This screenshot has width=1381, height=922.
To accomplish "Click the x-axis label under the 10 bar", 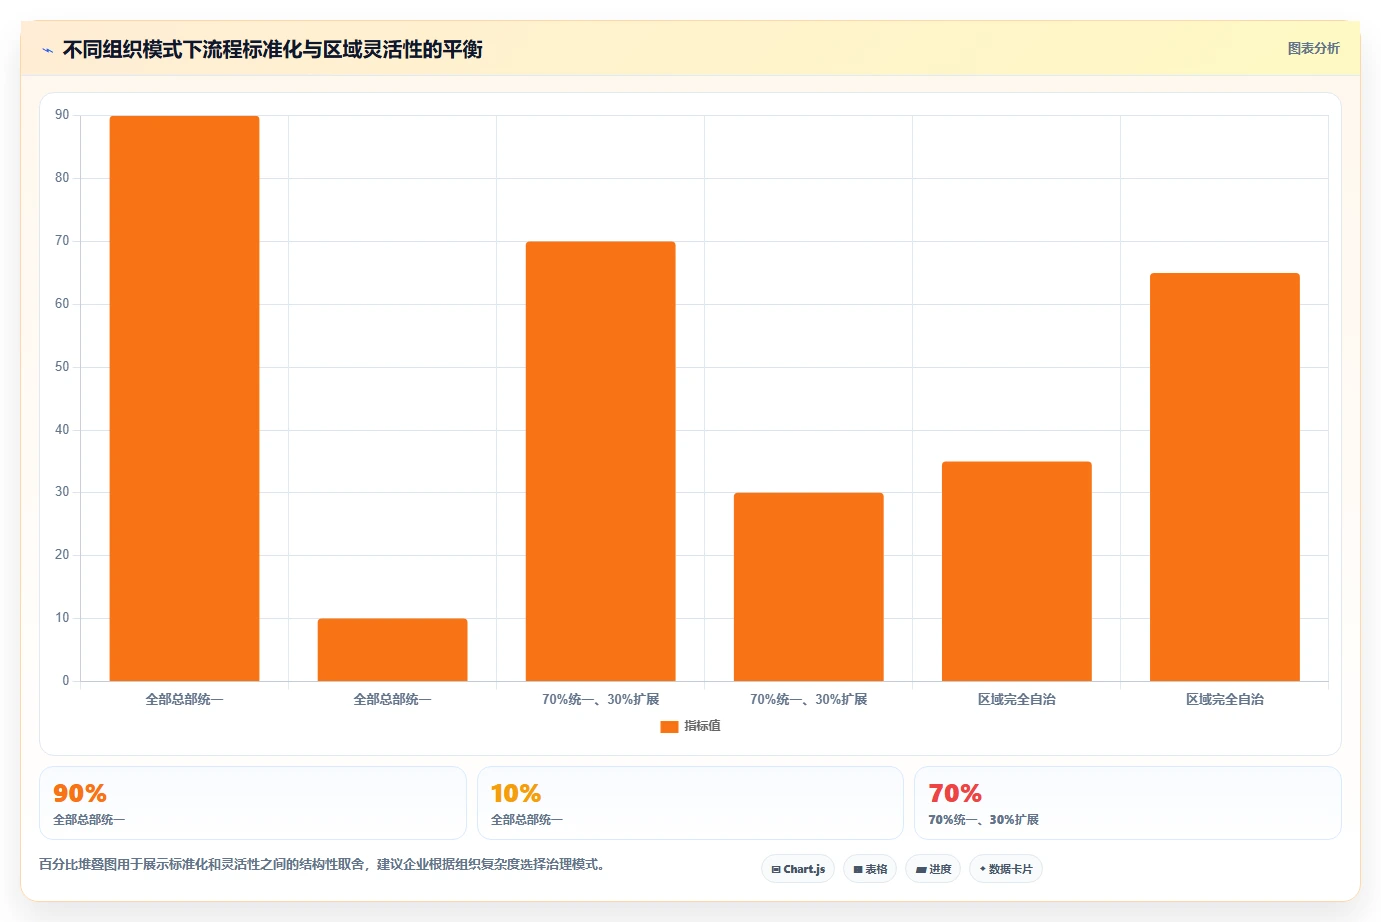I will [x=392, y=699].
